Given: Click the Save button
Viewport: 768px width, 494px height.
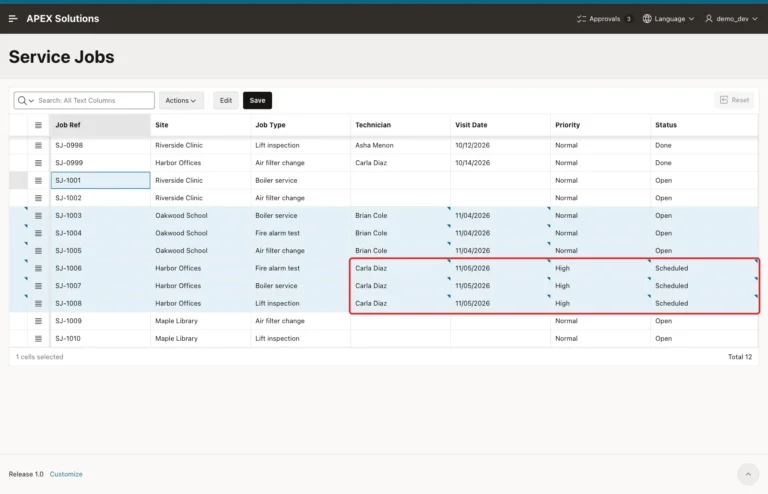Looking at the screenshot, I should pos(257,100).
